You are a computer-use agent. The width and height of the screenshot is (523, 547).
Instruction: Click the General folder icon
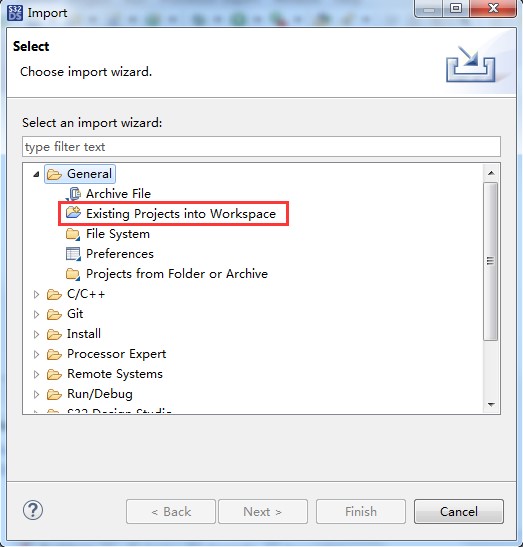[54, 174]
